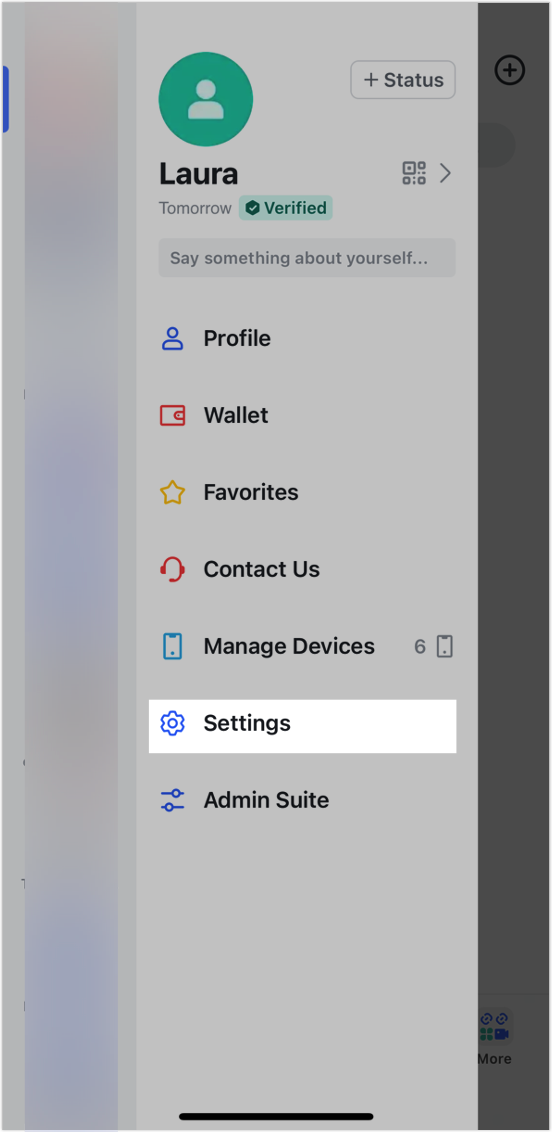The height and width of the screenshot is (1132, 552).
Task: Tap the green profile avatar picture
Action: pyautogui.click(x=206, y=100)
